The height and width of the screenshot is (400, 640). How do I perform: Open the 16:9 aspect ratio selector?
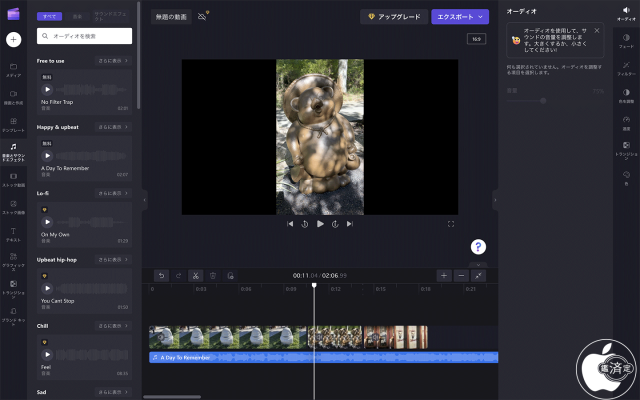tap(476, 40)
